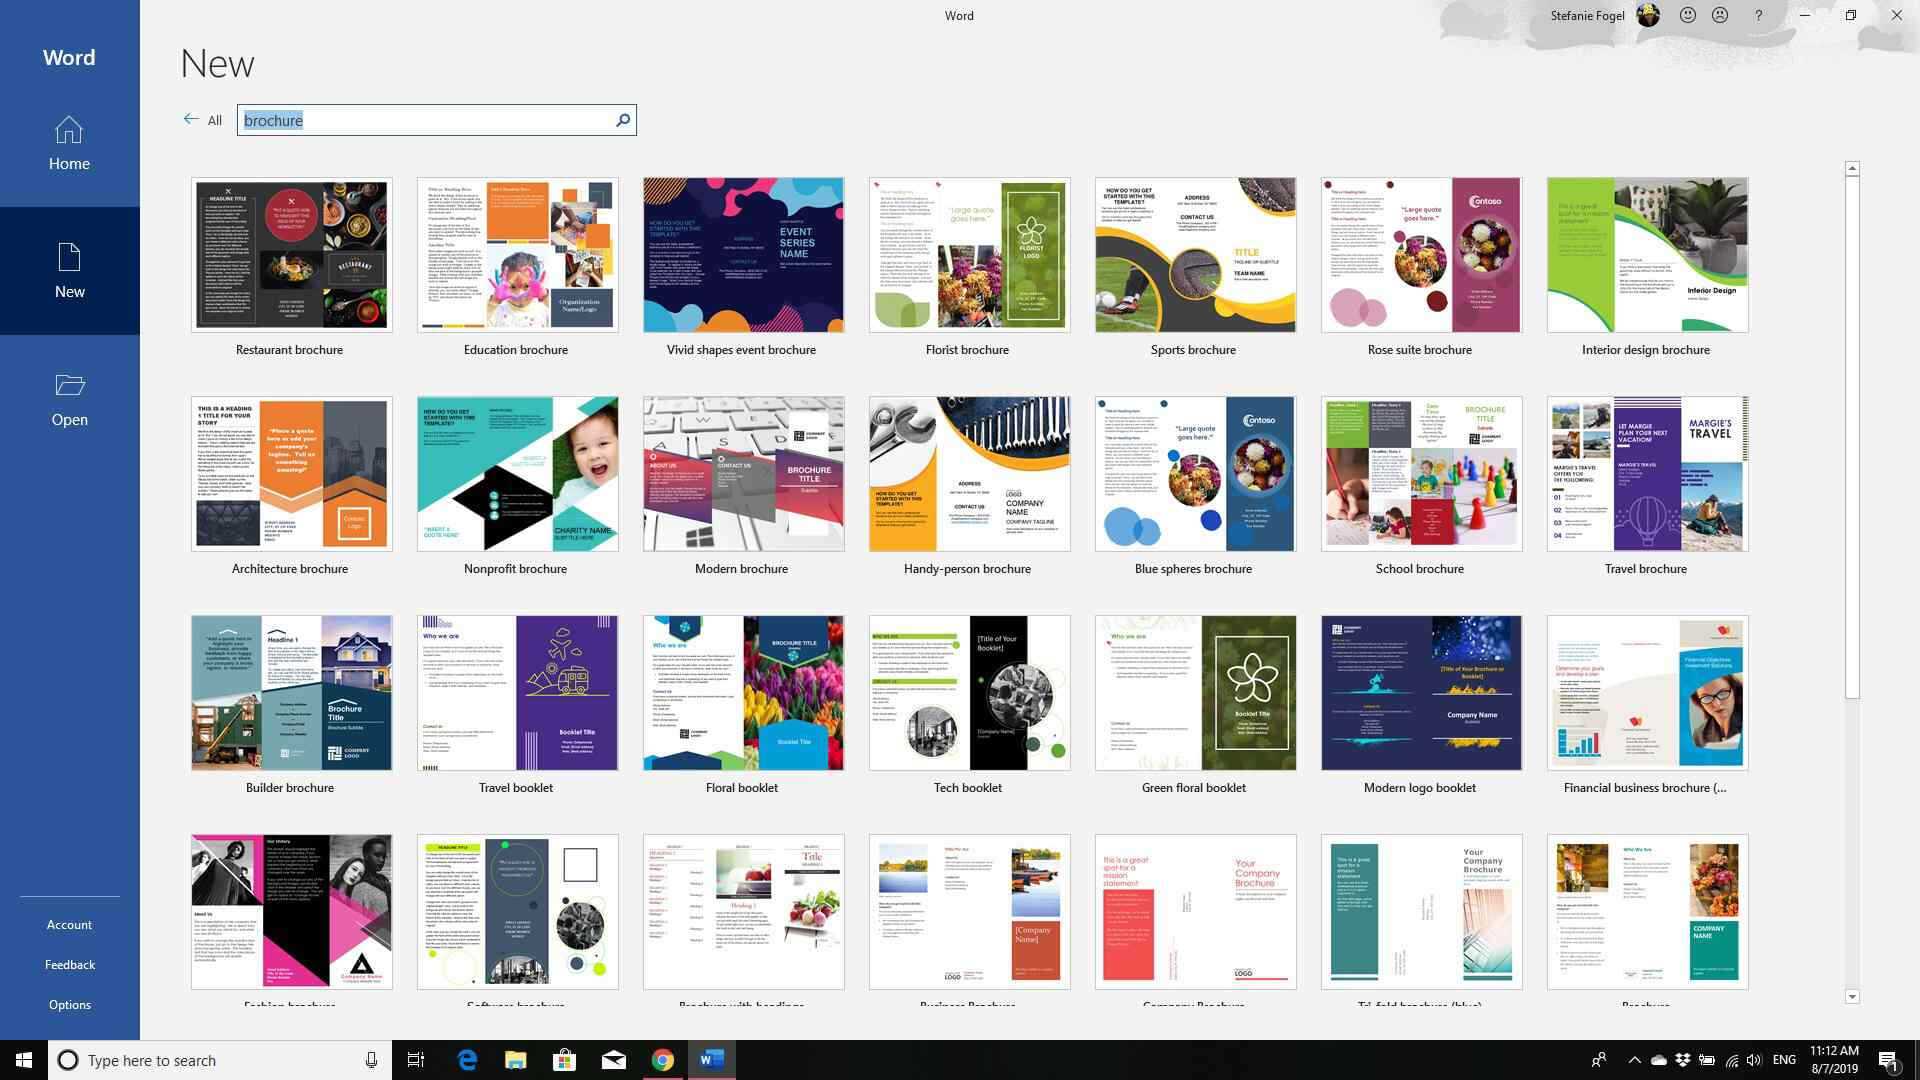Click the Word taskbar icon in taskbar
Viewport: 1920px width, 1080px height.
(x=712, y=1059)
